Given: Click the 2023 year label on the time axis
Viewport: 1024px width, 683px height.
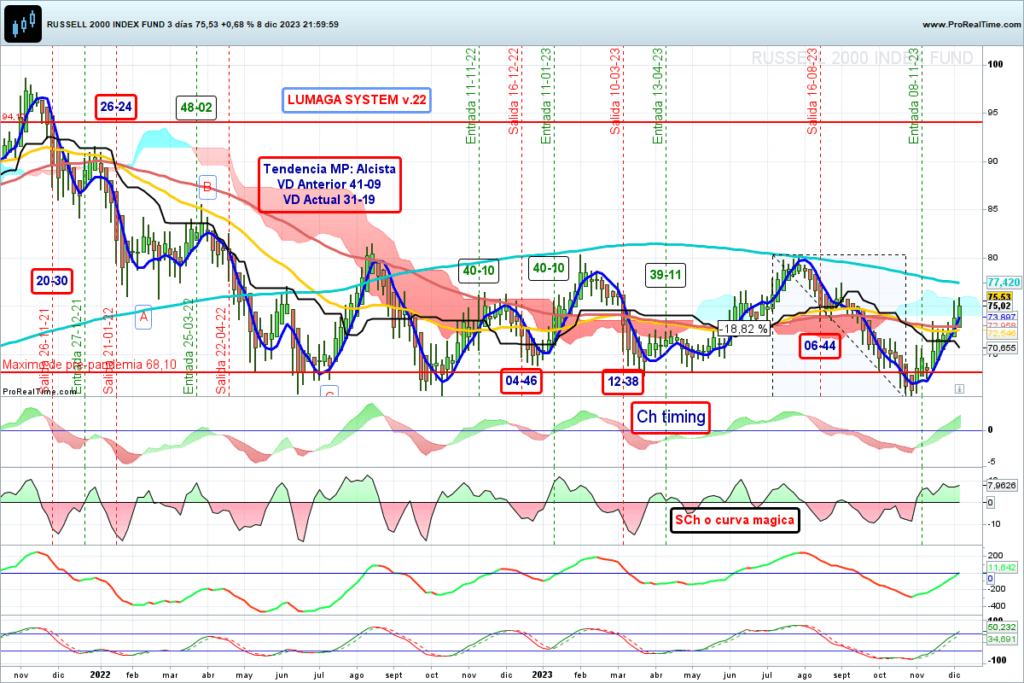Looking at the screenshot, I should pyautogui.click(x=542, y=675).
